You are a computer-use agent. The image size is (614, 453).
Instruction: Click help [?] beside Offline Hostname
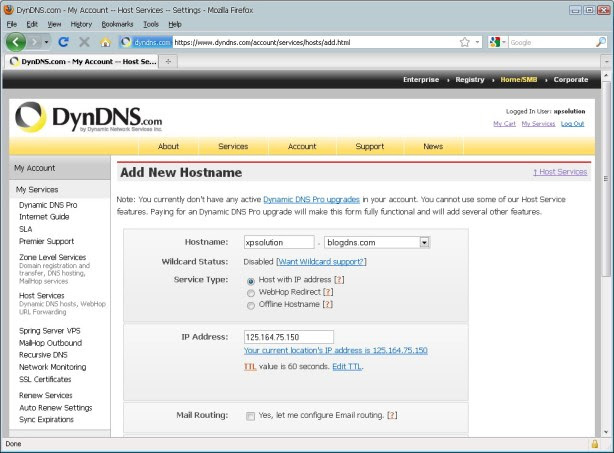tap(328, 304)
